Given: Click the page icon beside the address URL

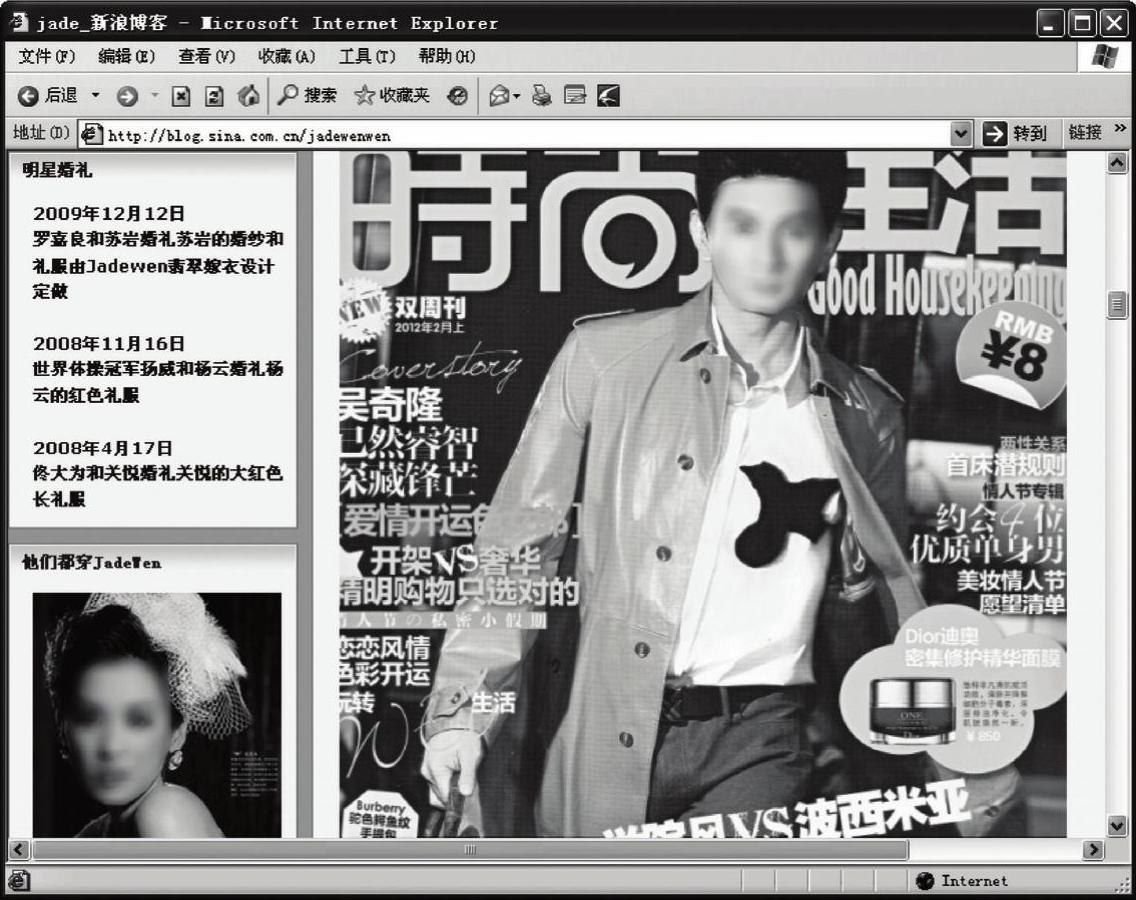Looking at the screenshot, I should tap(92, 134).
